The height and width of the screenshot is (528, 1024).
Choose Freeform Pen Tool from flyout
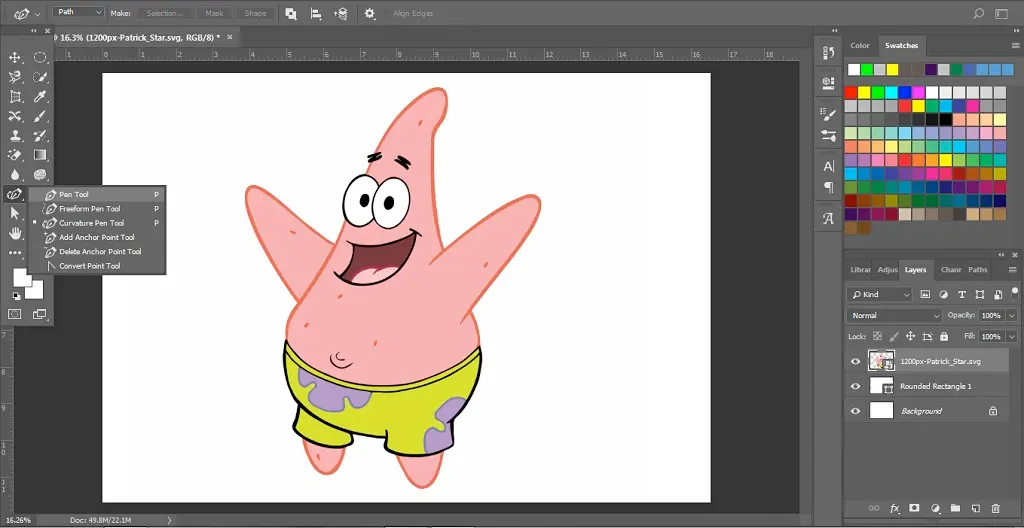97,208
